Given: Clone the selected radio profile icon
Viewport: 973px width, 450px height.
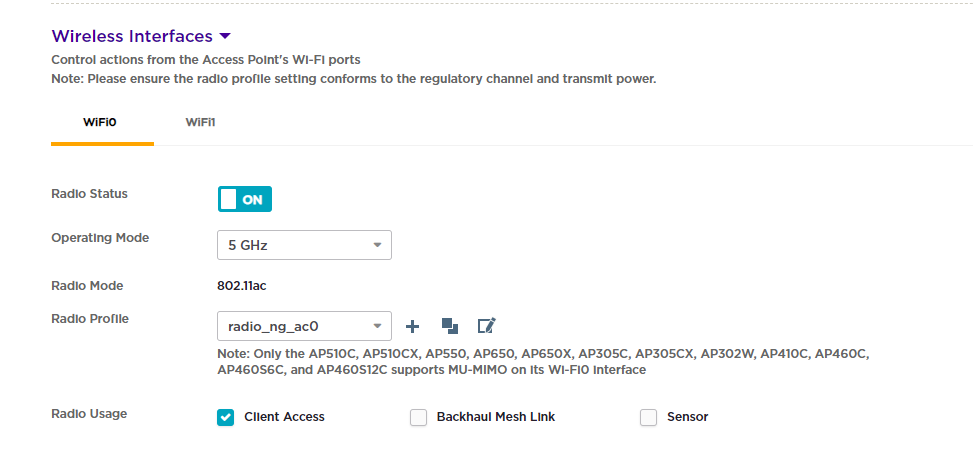Looking at the screenshot, I should (450, 326).
